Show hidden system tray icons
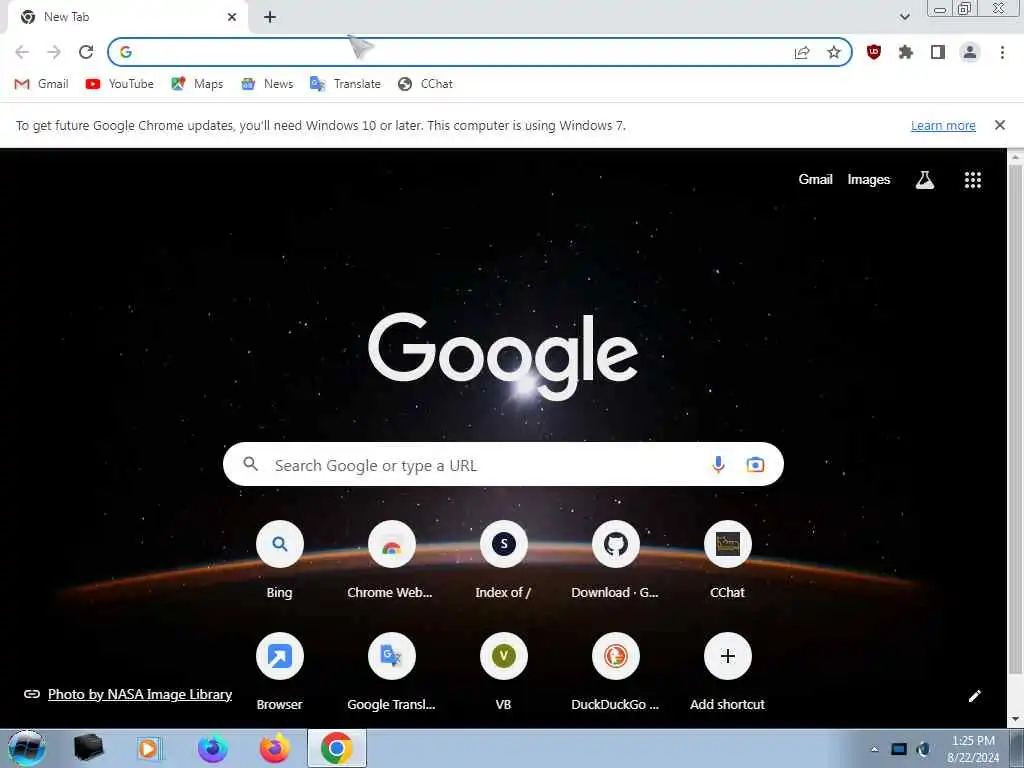The width and height of the screenshot is (1024, 768). coord(874,749)
